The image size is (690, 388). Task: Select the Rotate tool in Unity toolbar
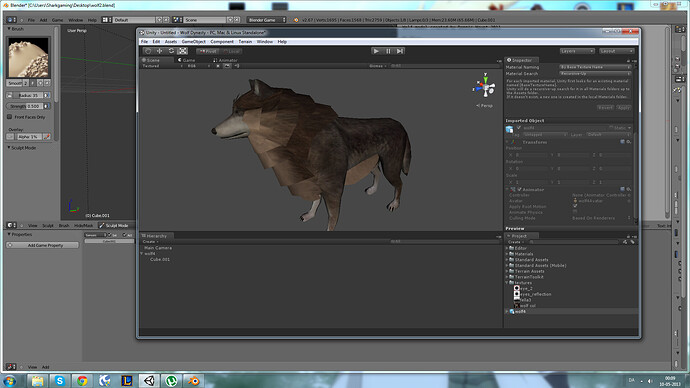[171, 51]
